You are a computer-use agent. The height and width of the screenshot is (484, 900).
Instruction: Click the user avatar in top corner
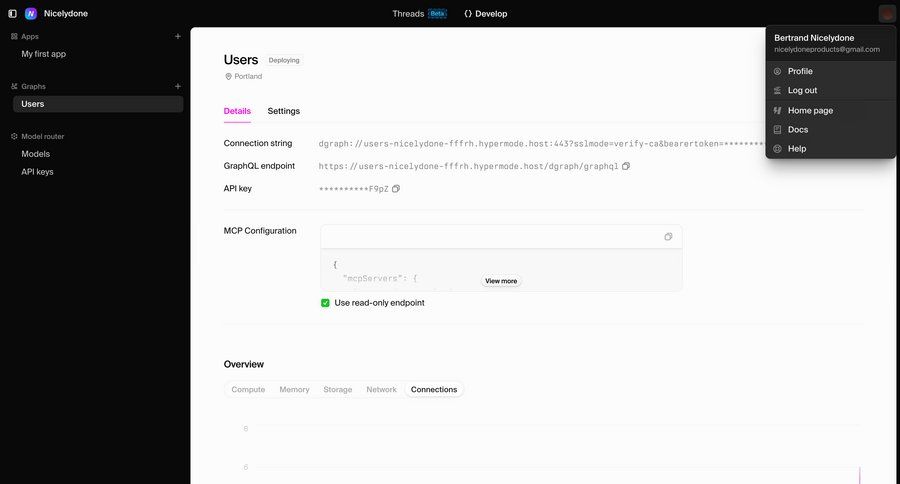coord(886,13)
